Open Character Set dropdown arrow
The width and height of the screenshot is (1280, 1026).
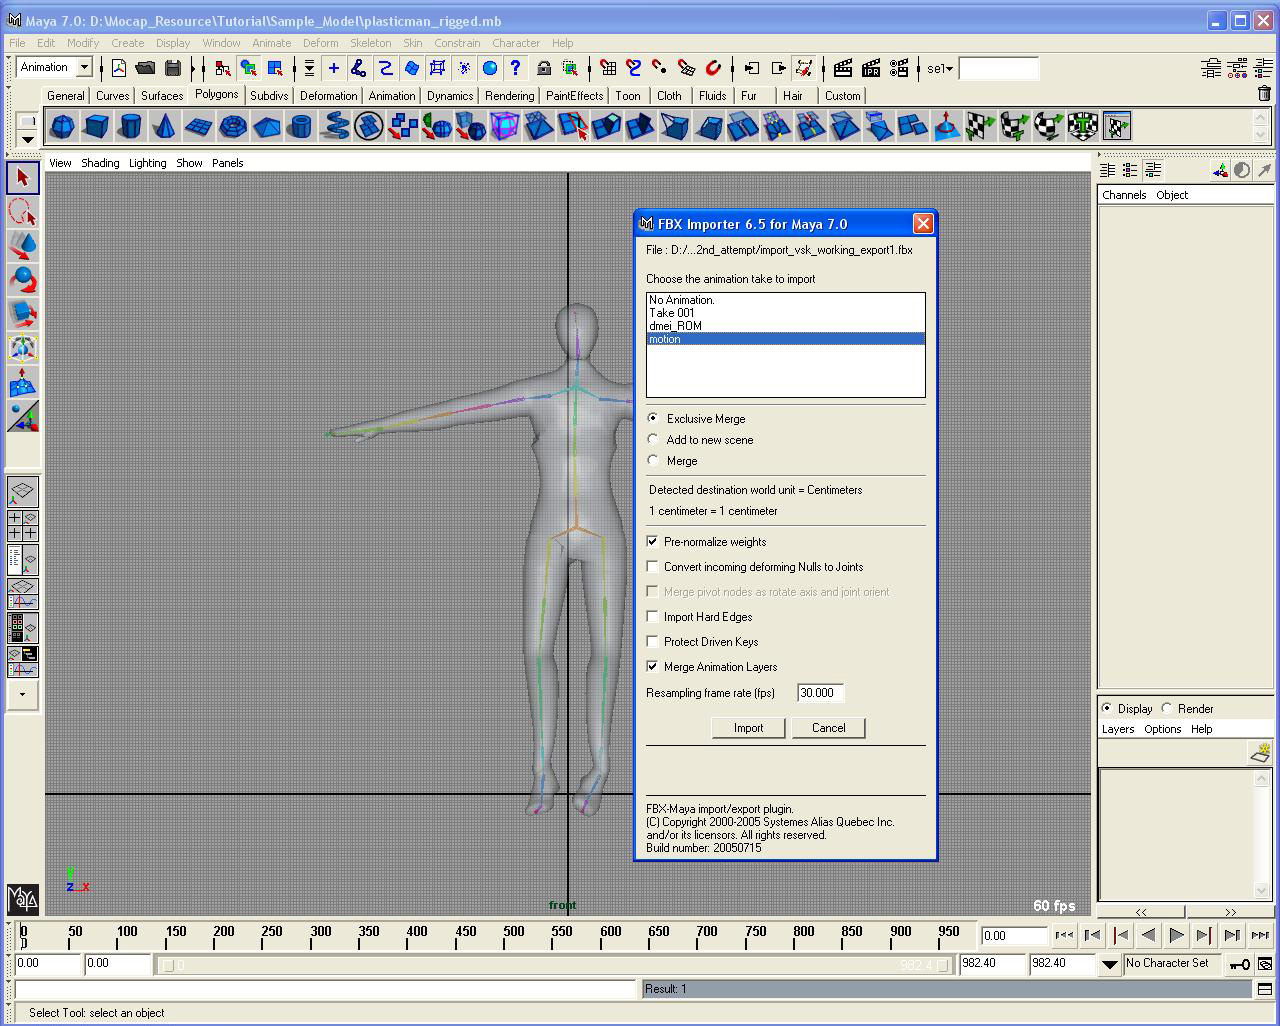pyautogui.click(x=1110, y=964)
